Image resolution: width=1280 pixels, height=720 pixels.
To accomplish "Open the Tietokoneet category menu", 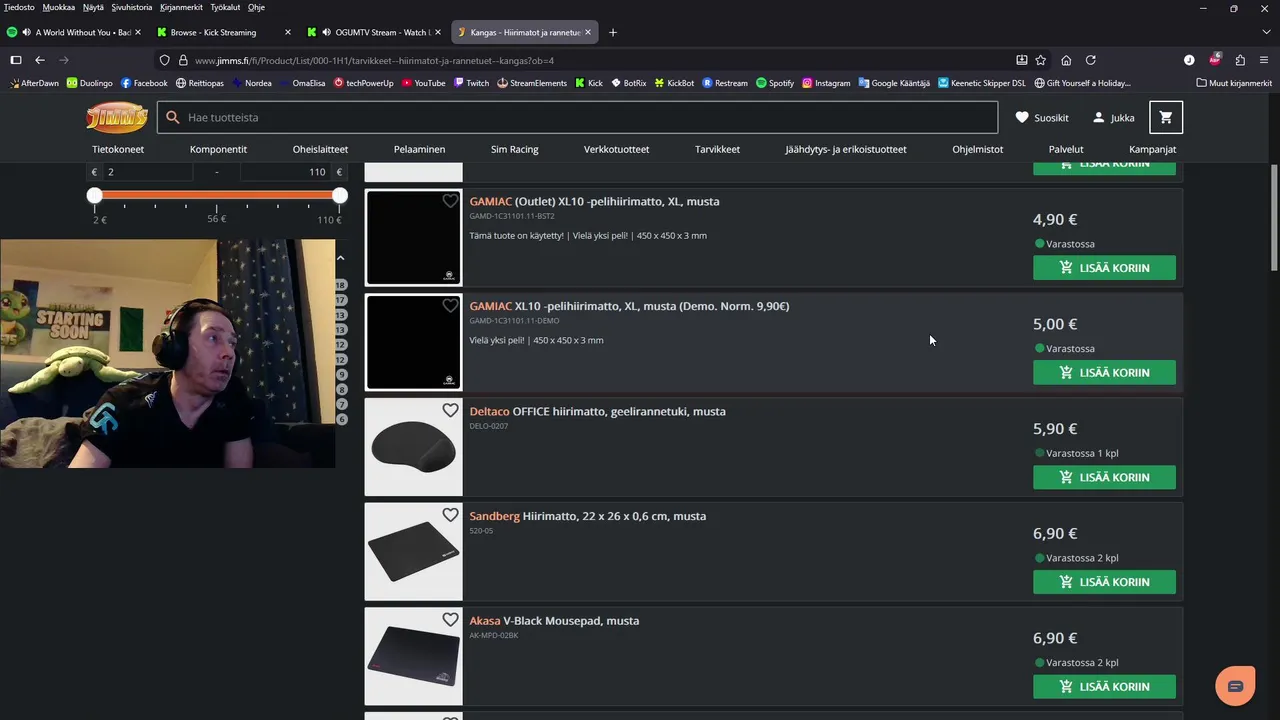I will click(x=118, y=149).
